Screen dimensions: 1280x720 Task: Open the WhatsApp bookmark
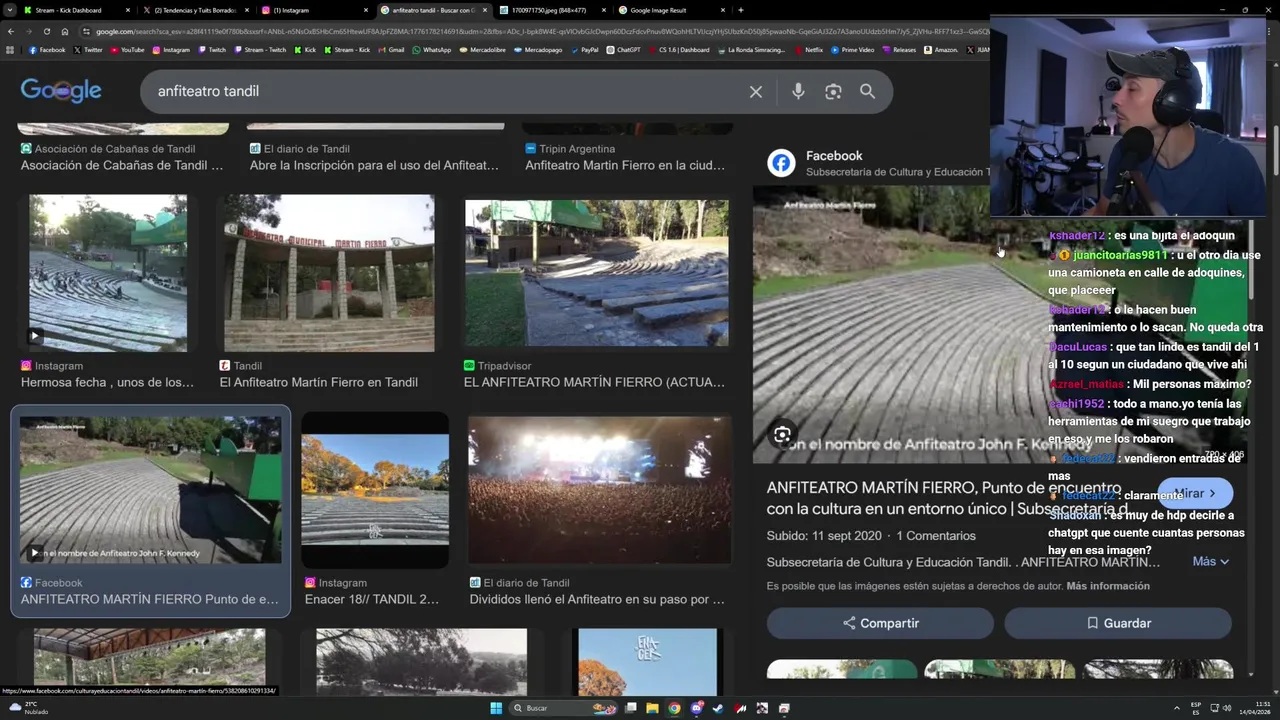click(x=431, y=50)
